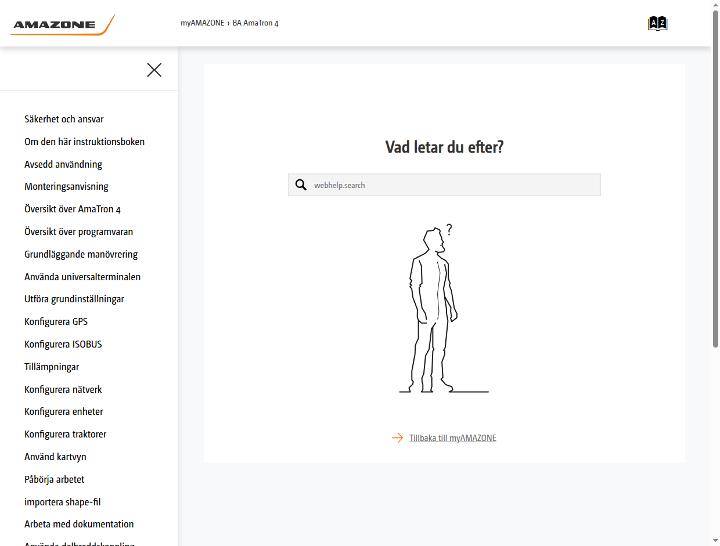Select Grundläggande manövrering menu entry

coord(81,254)
